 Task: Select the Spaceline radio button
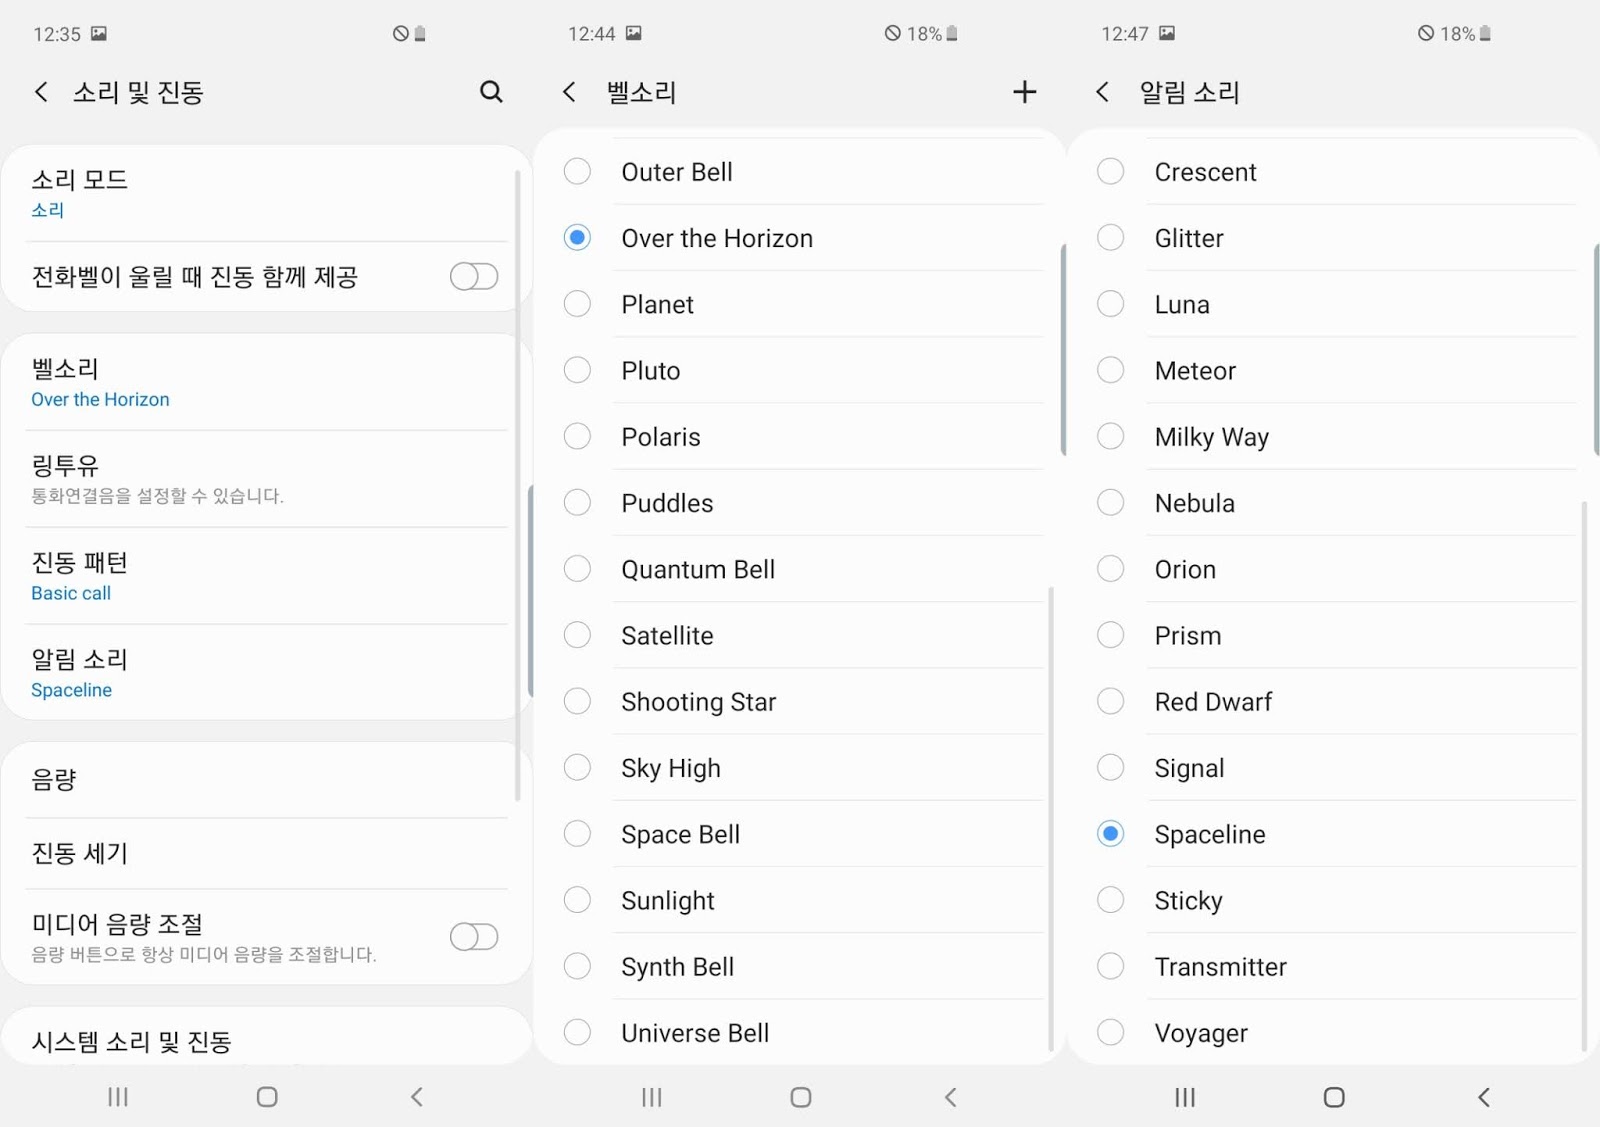[1110, 833]
